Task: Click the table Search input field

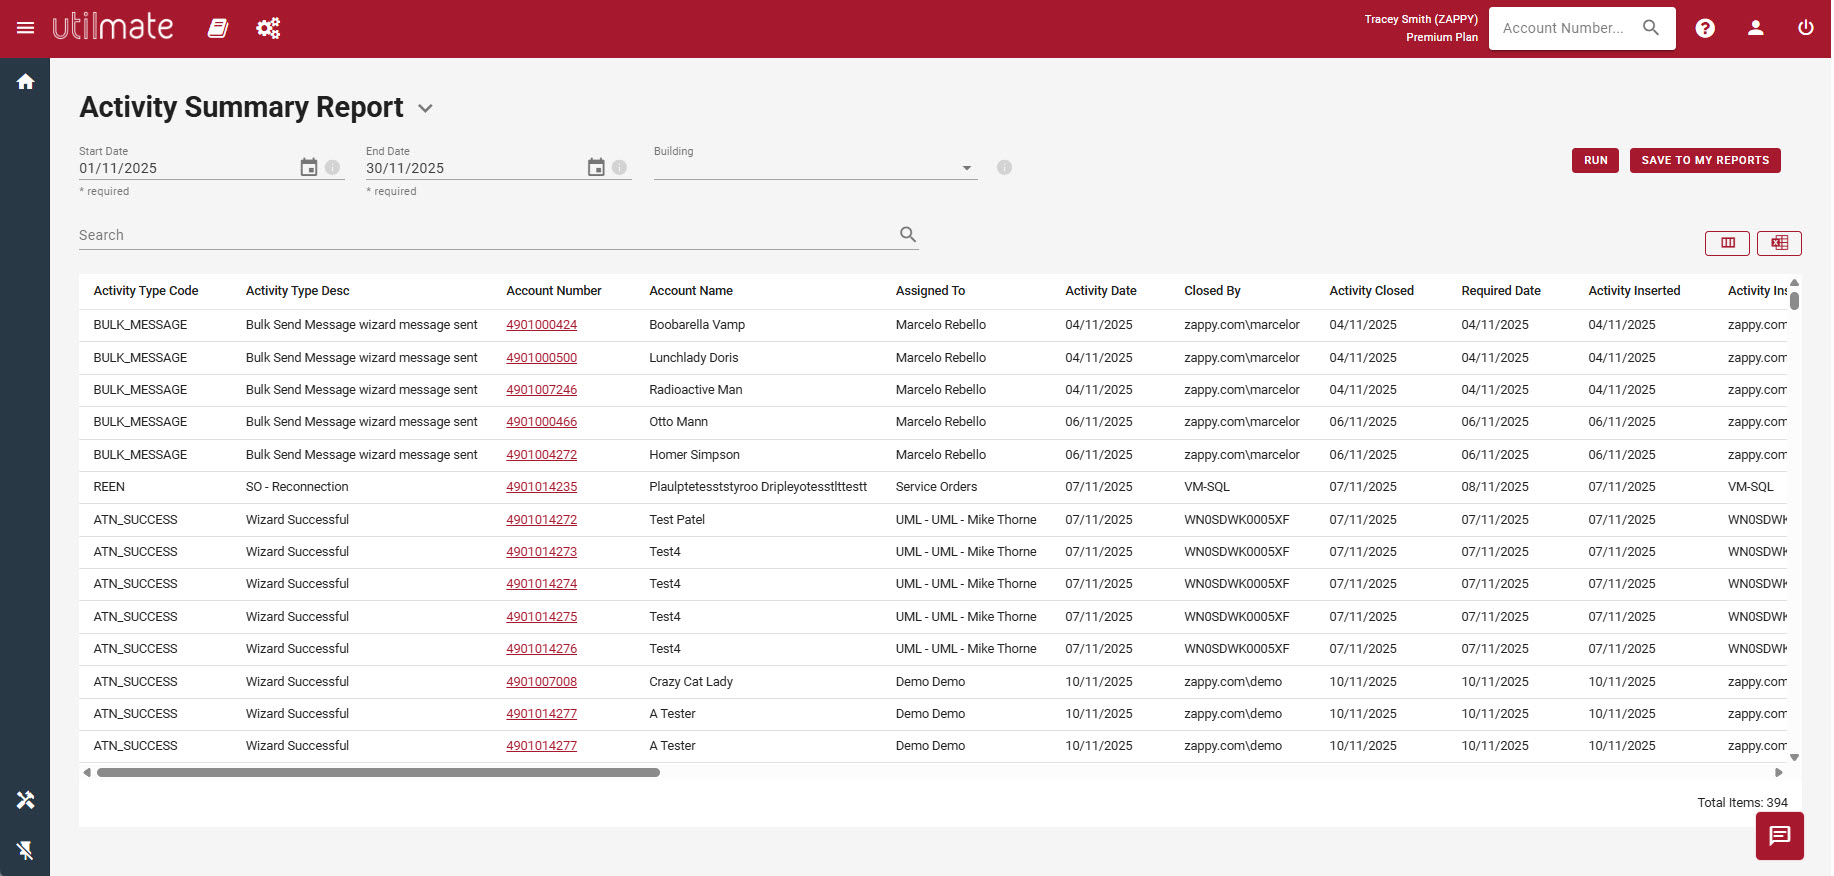Action: pos(487,235)
